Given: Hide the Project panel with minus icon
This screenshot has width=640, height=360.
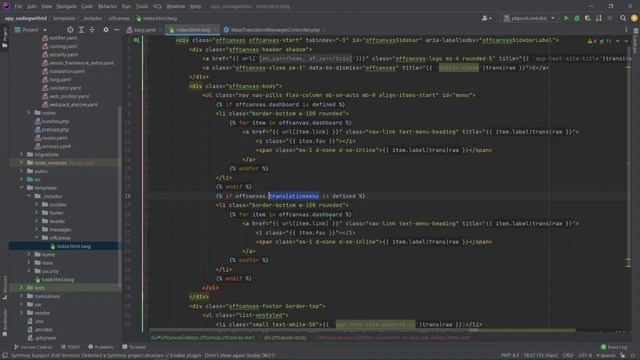Looking at the screenshot, I should tap(117, 30).
